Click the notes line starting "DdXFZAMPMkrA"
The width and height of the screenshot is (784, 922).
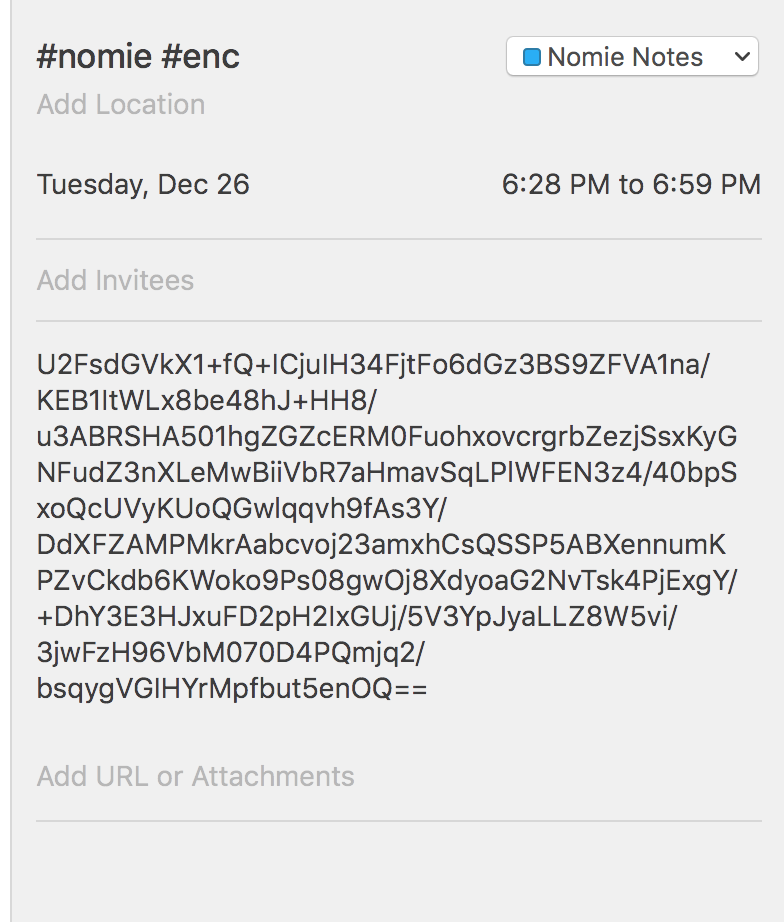pos(382,546)
